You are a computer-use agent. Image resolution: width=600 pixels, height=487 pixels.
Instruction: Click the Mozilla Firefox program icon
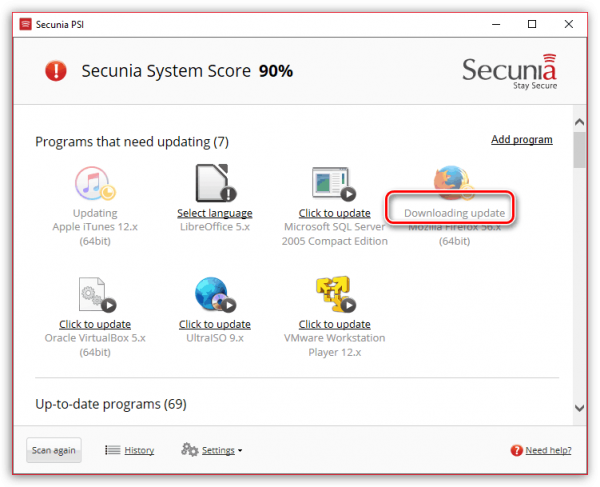(x=454, y=181)
